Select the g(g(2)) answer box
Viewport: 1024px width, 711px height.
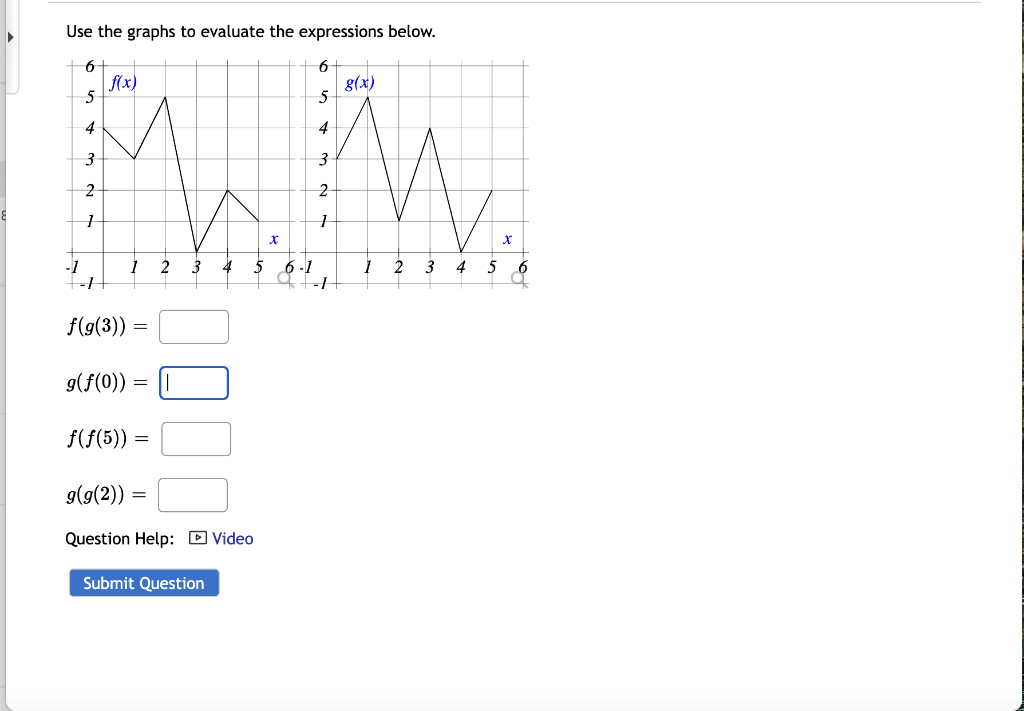coord(193,494)
